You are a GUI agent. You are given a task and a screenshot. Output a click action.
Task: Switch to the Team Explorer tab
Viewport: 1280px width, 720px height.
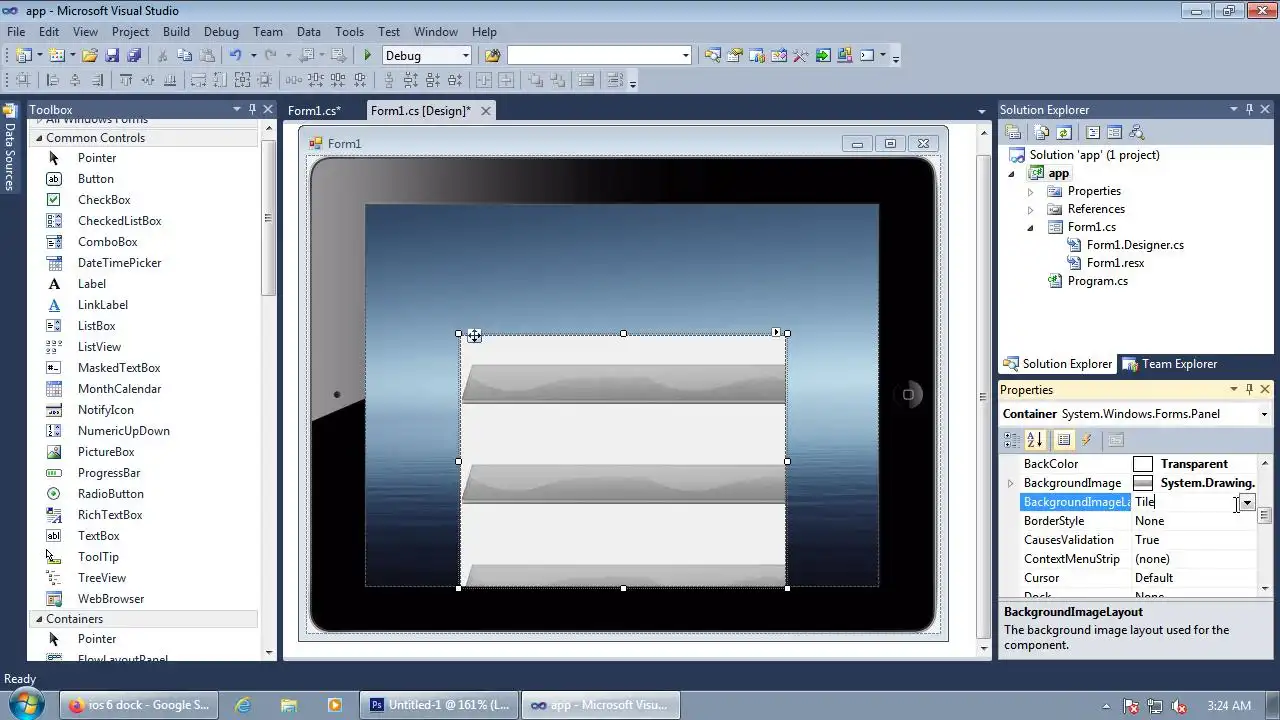[x=1171, y=364]
